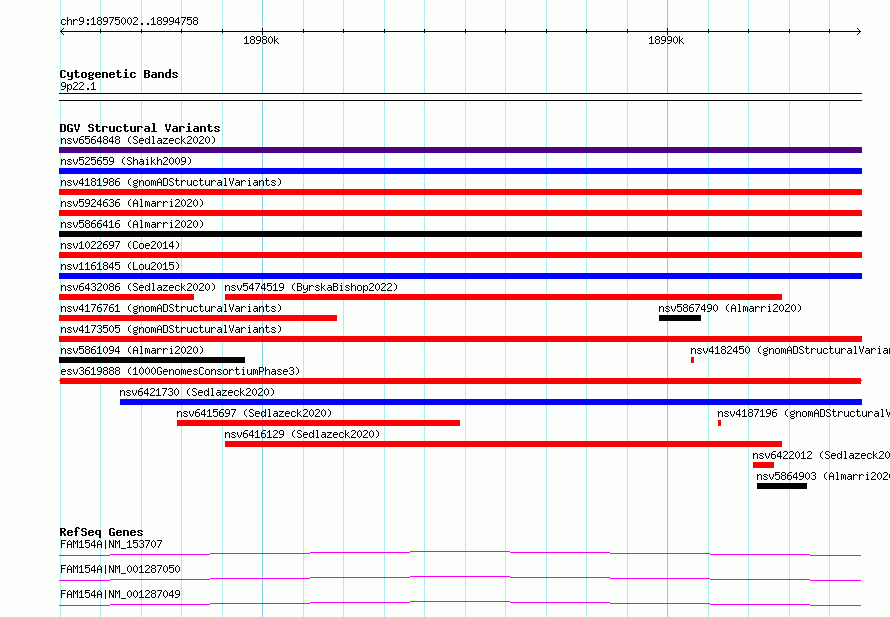Click the chr9:18975002..18994758 coordinate text
Viewport: 890px width, 617px height.
[x=129, y=21]
